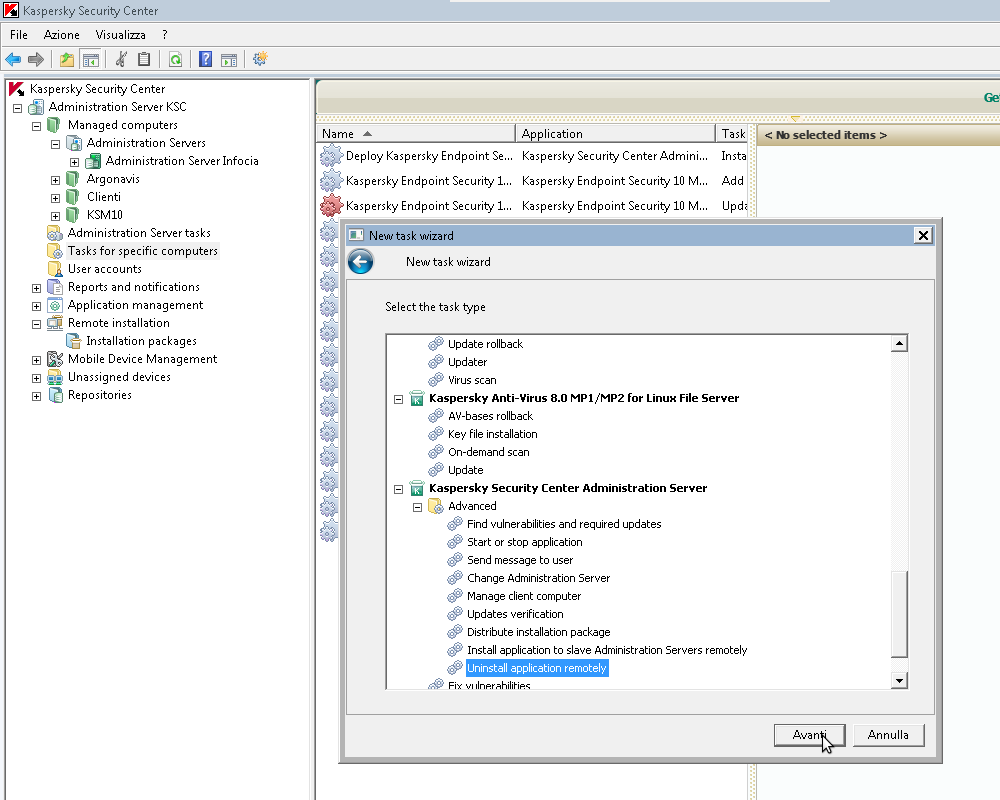Screen dimensions: 1000x800
Task: Click the Reports and notifications icon
Action: [x=55, y=287]
